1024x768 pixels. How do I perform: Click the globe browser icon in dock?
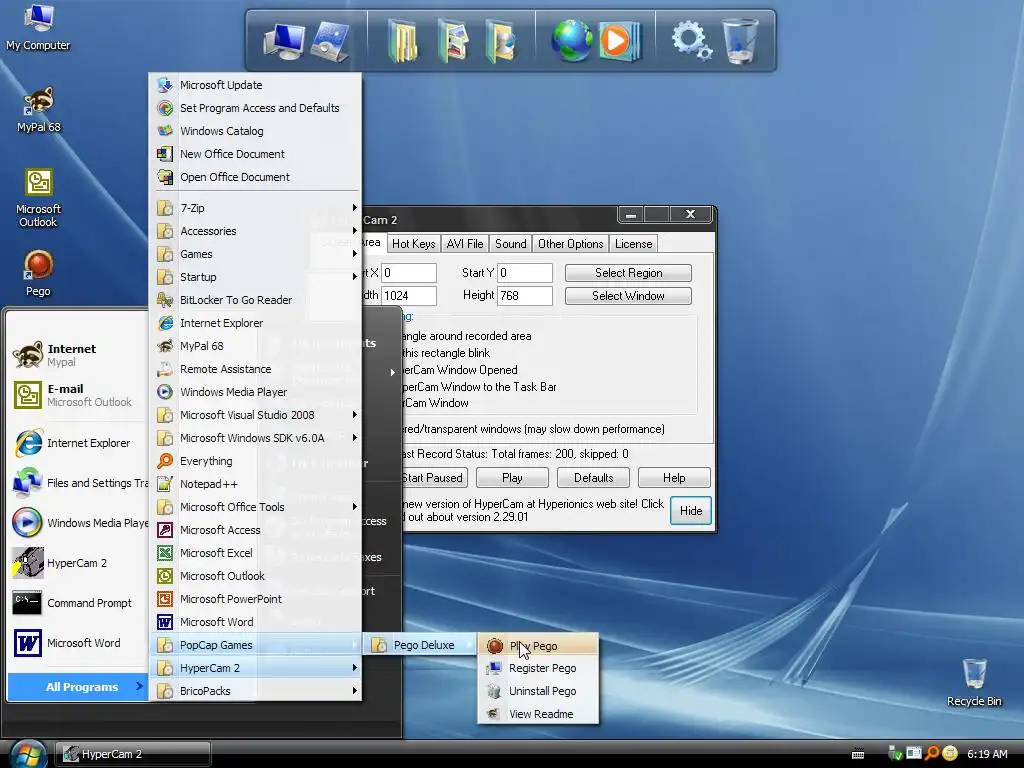coord(571,40)
